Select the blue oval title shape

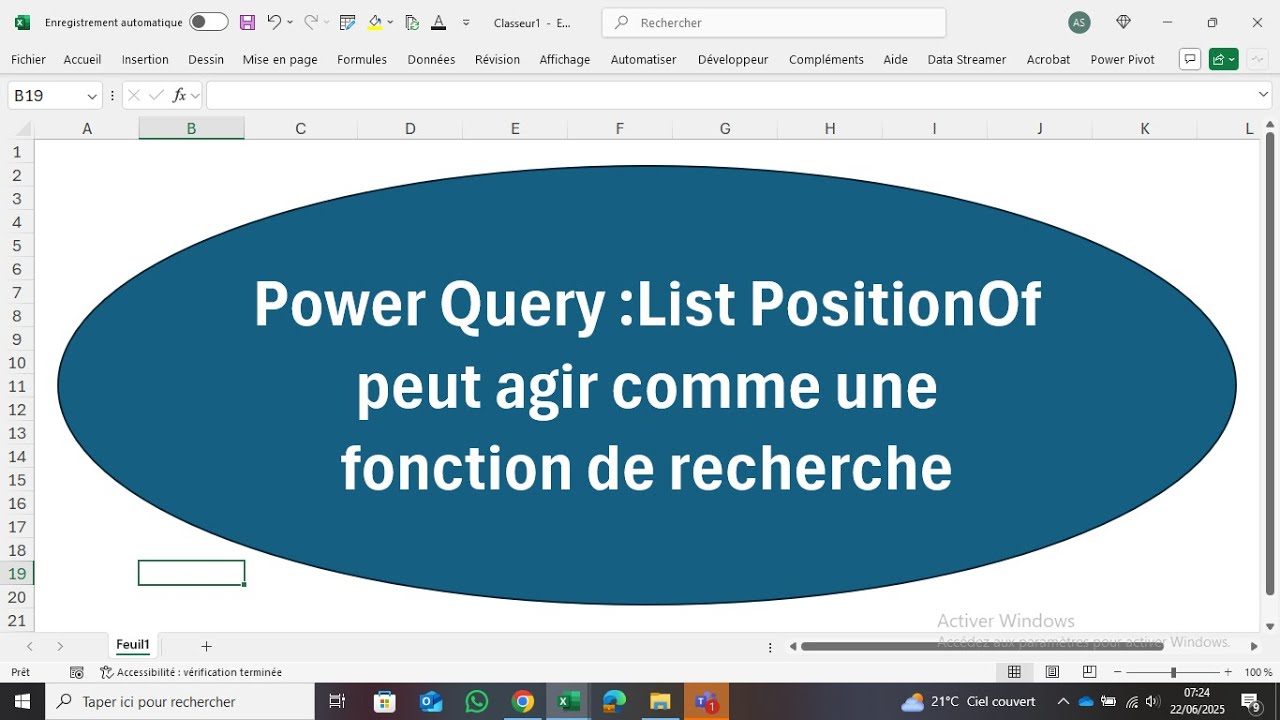coord(647,385)
